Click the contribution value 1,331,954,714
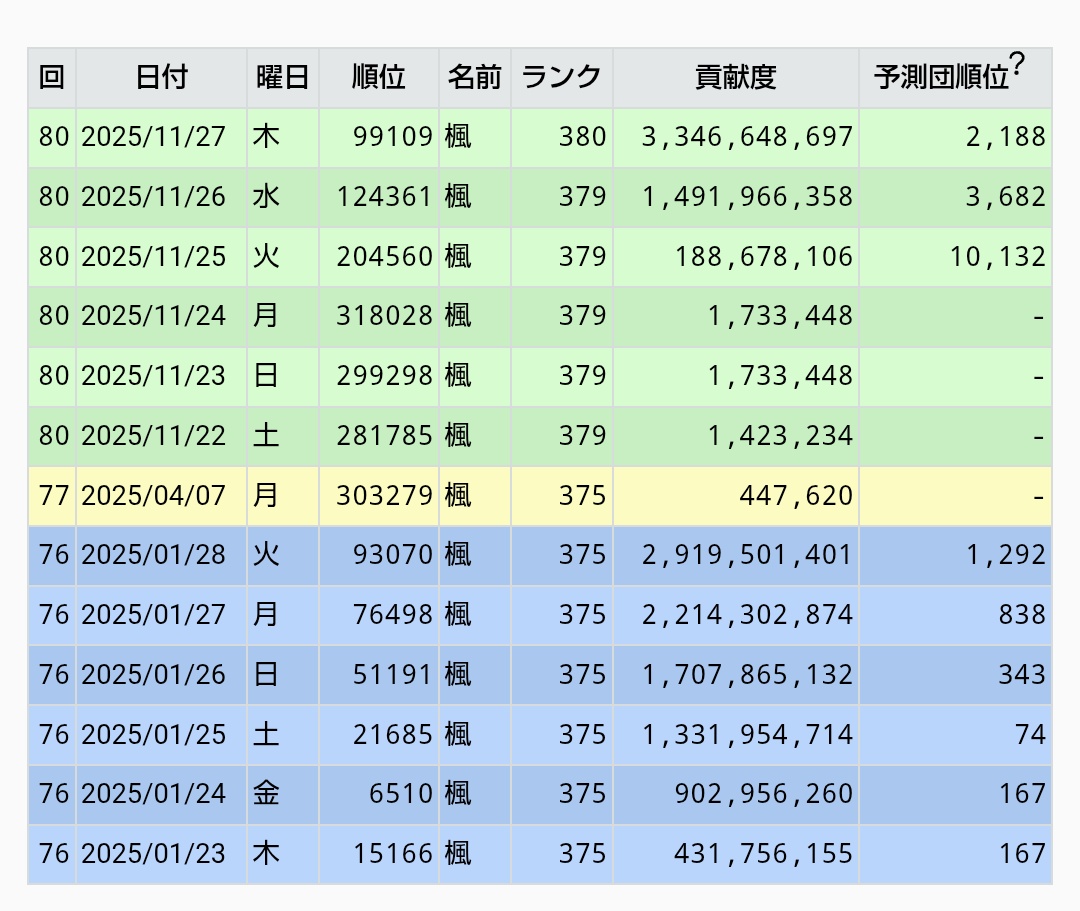1080x911 pixels. click(747, 734)
